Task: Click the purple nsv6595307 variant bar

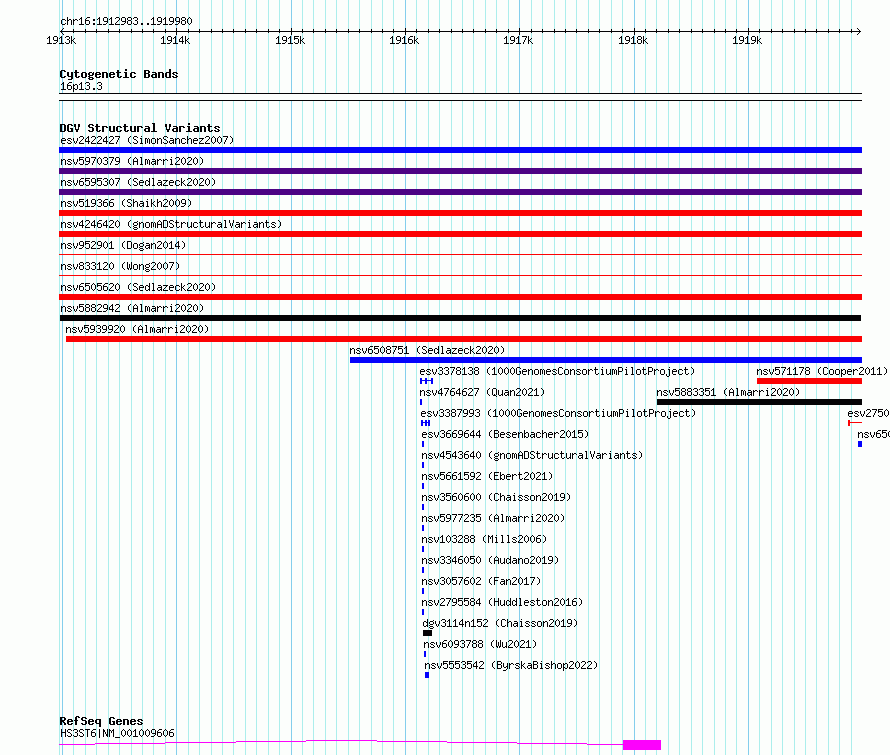Action: (x=460, y=192)
